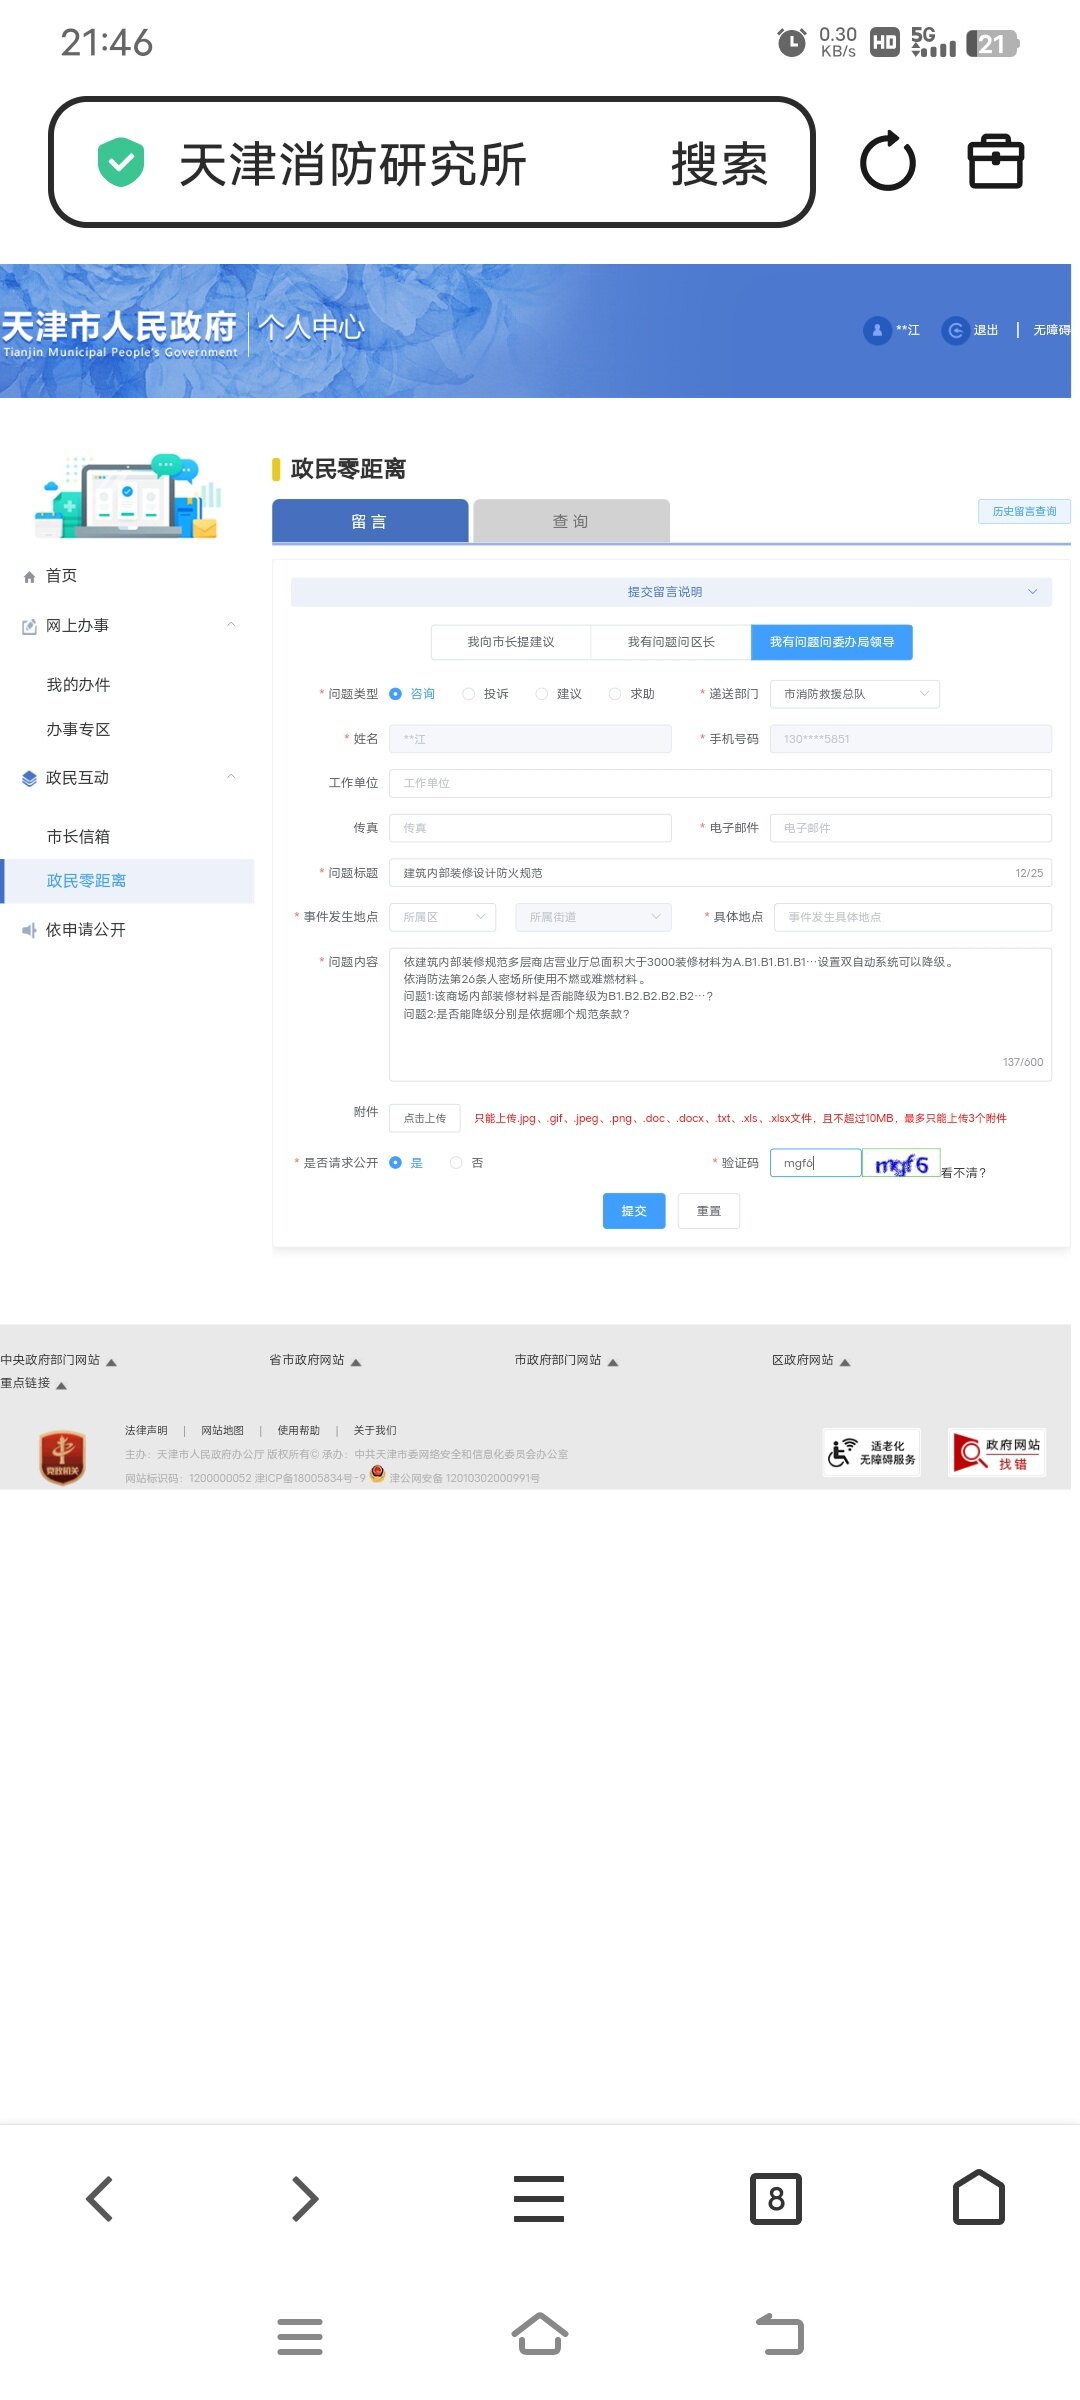Open the 递送部门 dropdown
The image size is (1080, 2400).
[x=855, y=694]
